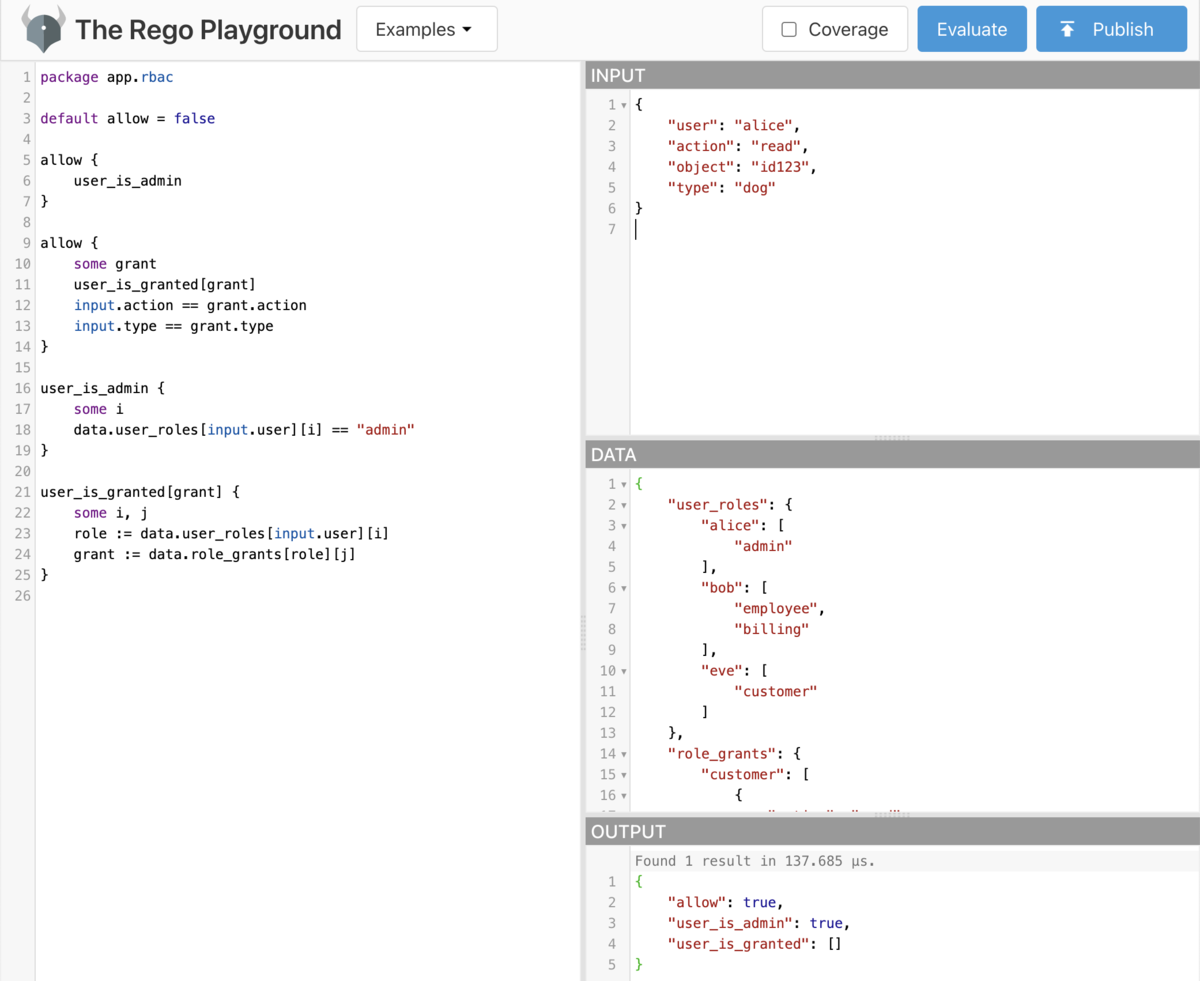Open the Examples dropdown menu
The width and height of the screenshot is (1200, 981).
tap(426, 30)
